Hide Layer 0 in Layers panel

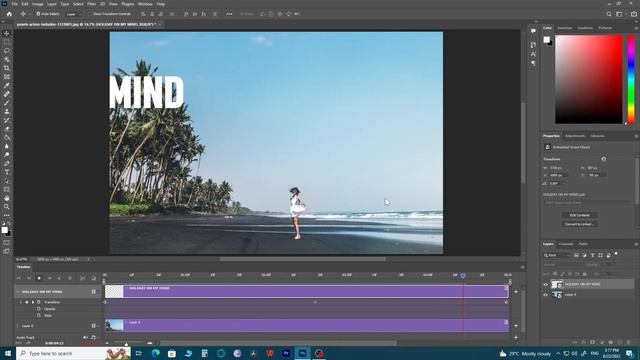coord(545,295)
